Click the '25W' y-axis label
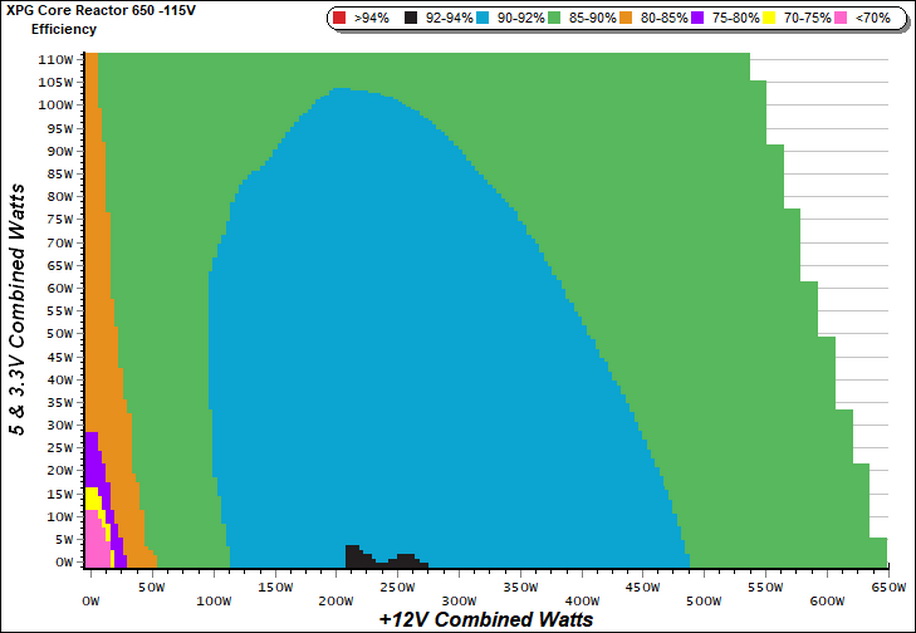 (60, 448)
